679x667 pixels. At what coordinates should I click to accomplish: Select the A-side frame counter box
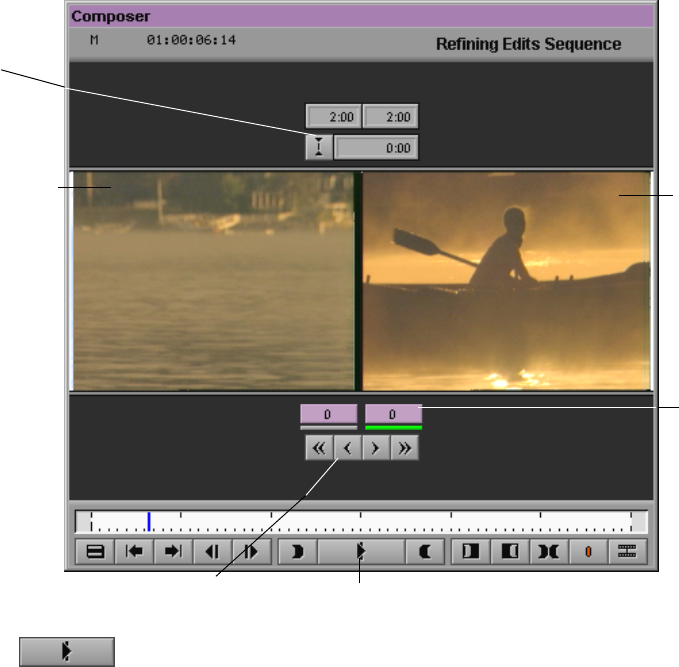329,414
